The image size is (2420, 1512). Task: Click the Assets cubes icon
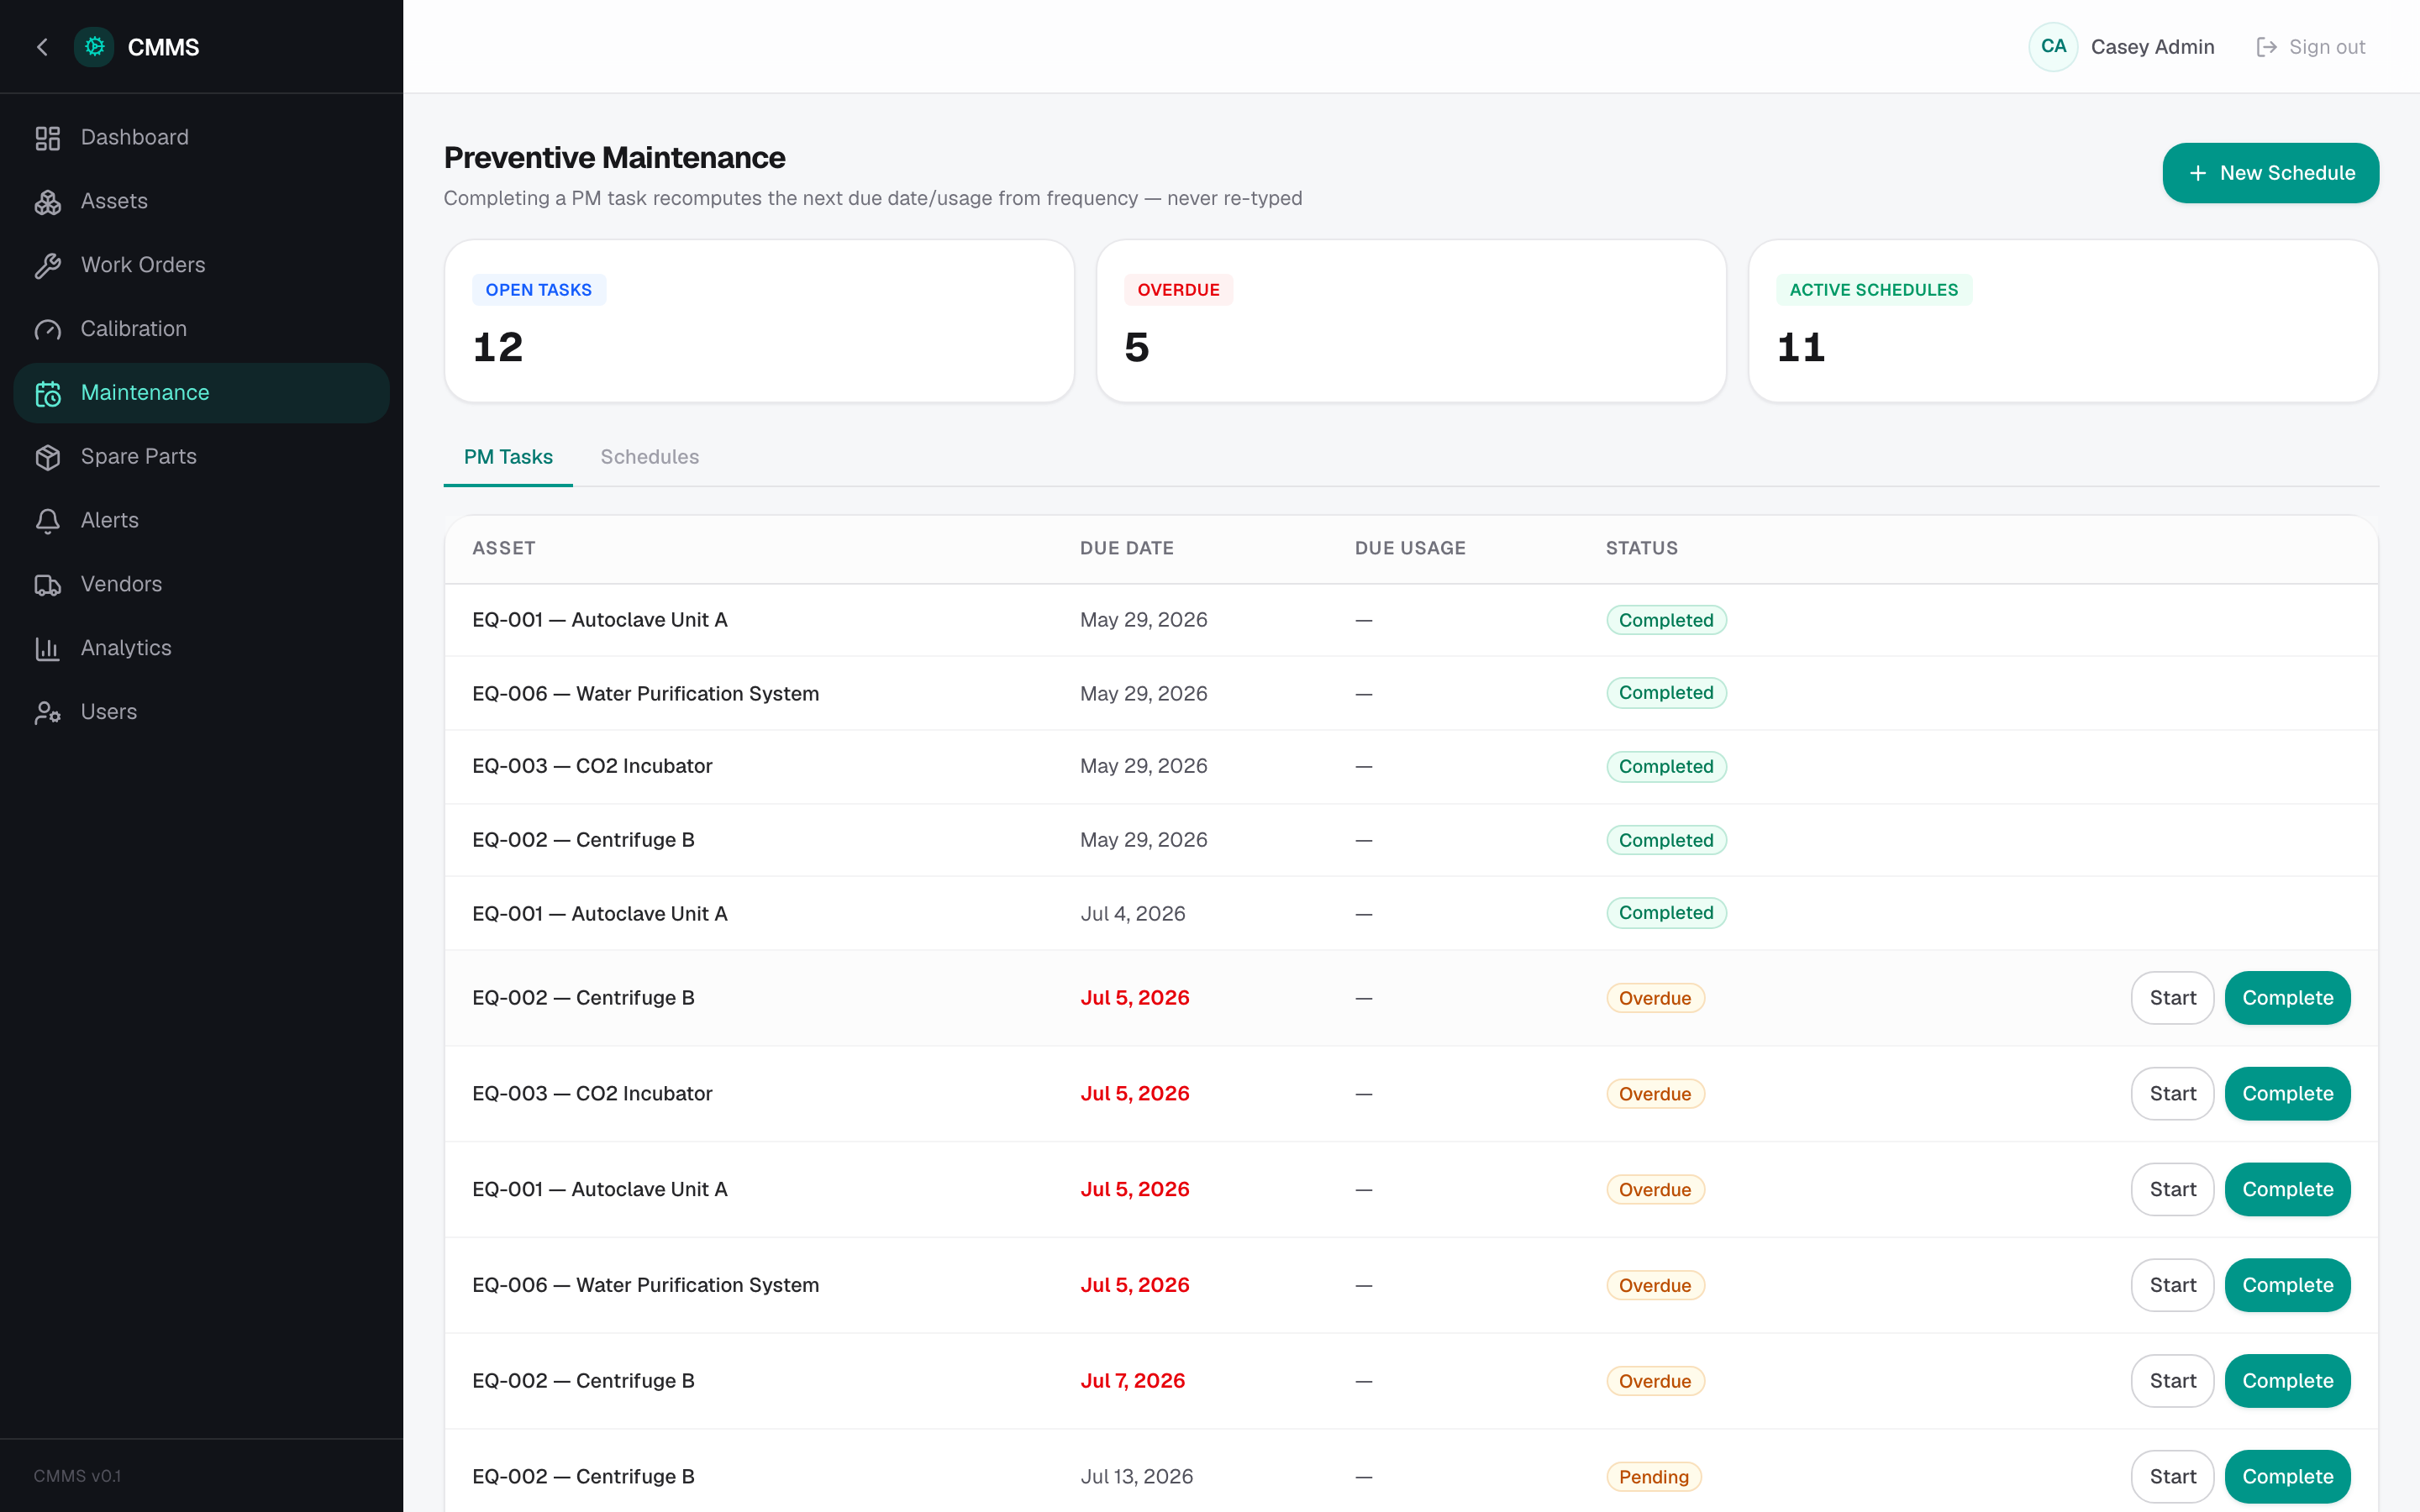[x=48, y=202]
